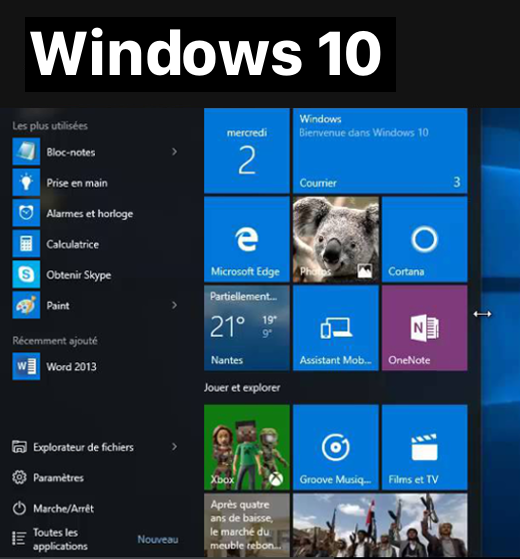Screen dimensions: 520x559
Task: Open the Courrier mail tile
Action: pyautogui.click(x=380, y=151)
